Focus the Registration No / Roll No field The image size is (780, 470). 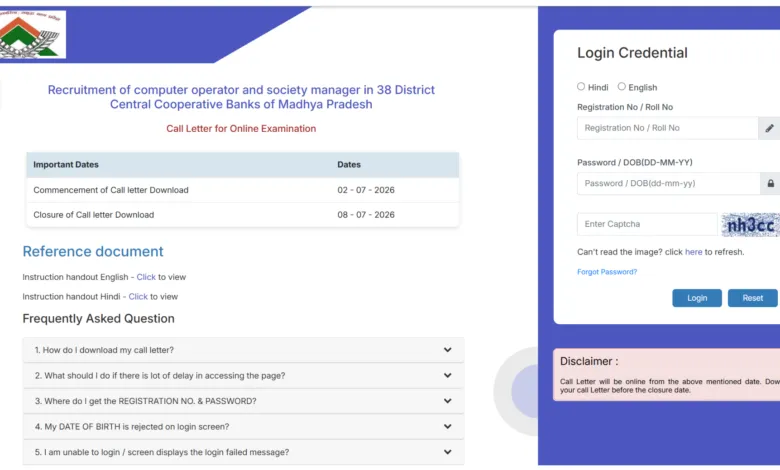[x=668, y=128]
